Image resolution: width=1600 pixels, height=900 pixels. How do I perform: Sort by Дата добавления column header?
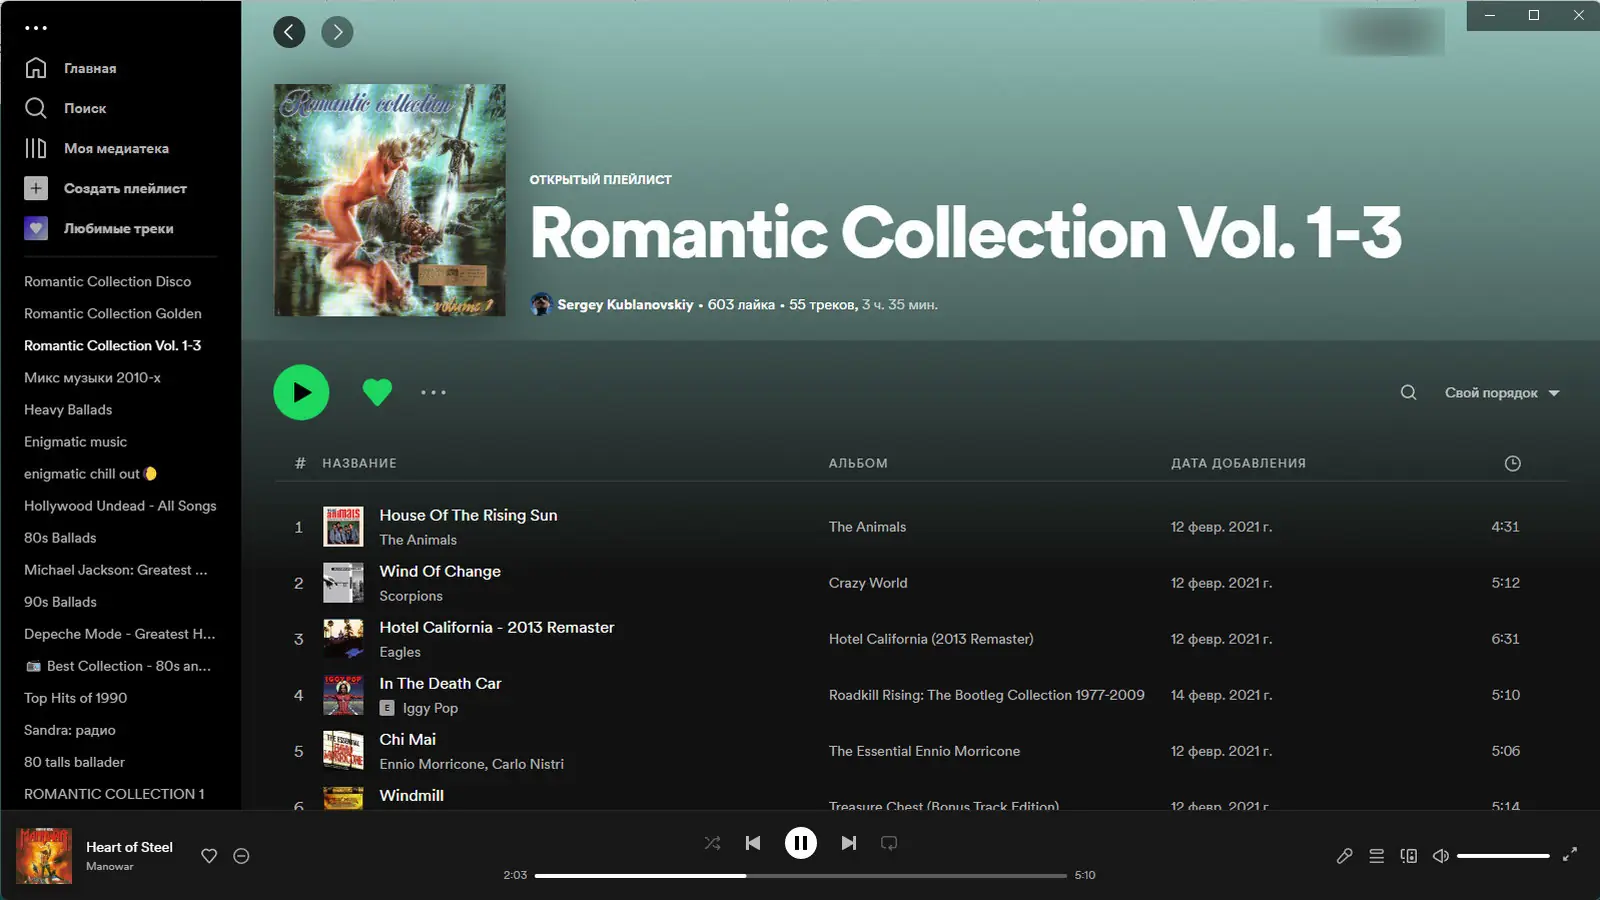tap(1238, 463)
